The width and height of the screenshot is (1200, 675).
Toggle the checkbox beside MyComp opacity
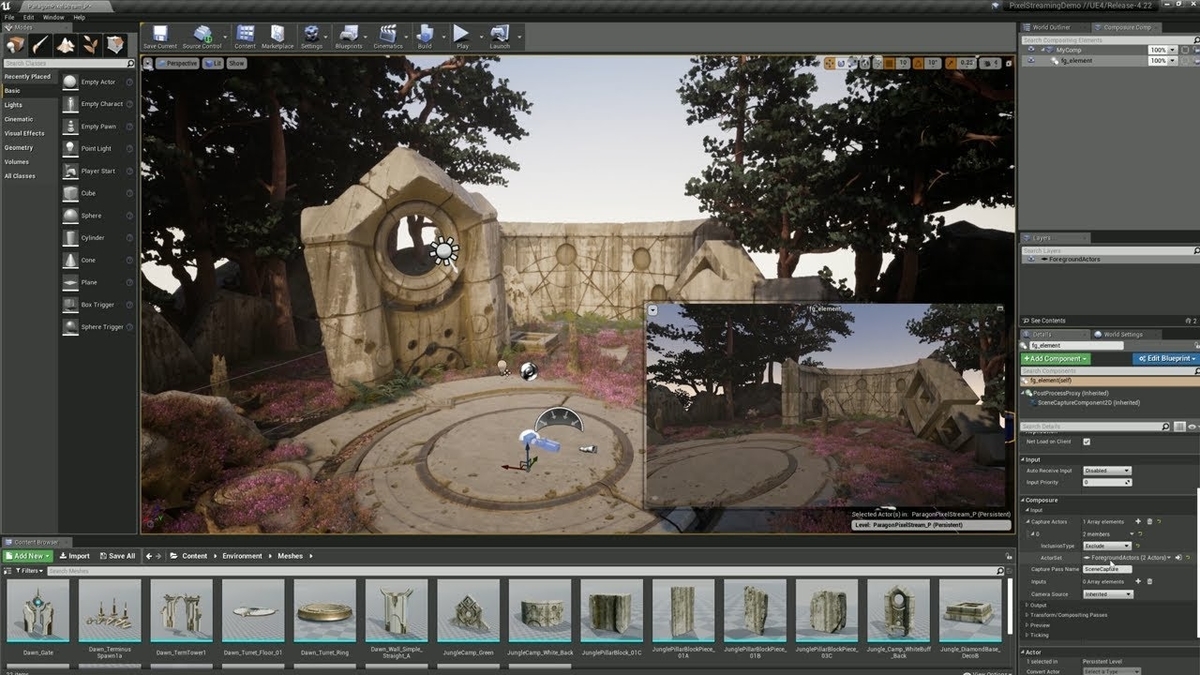1183,50
